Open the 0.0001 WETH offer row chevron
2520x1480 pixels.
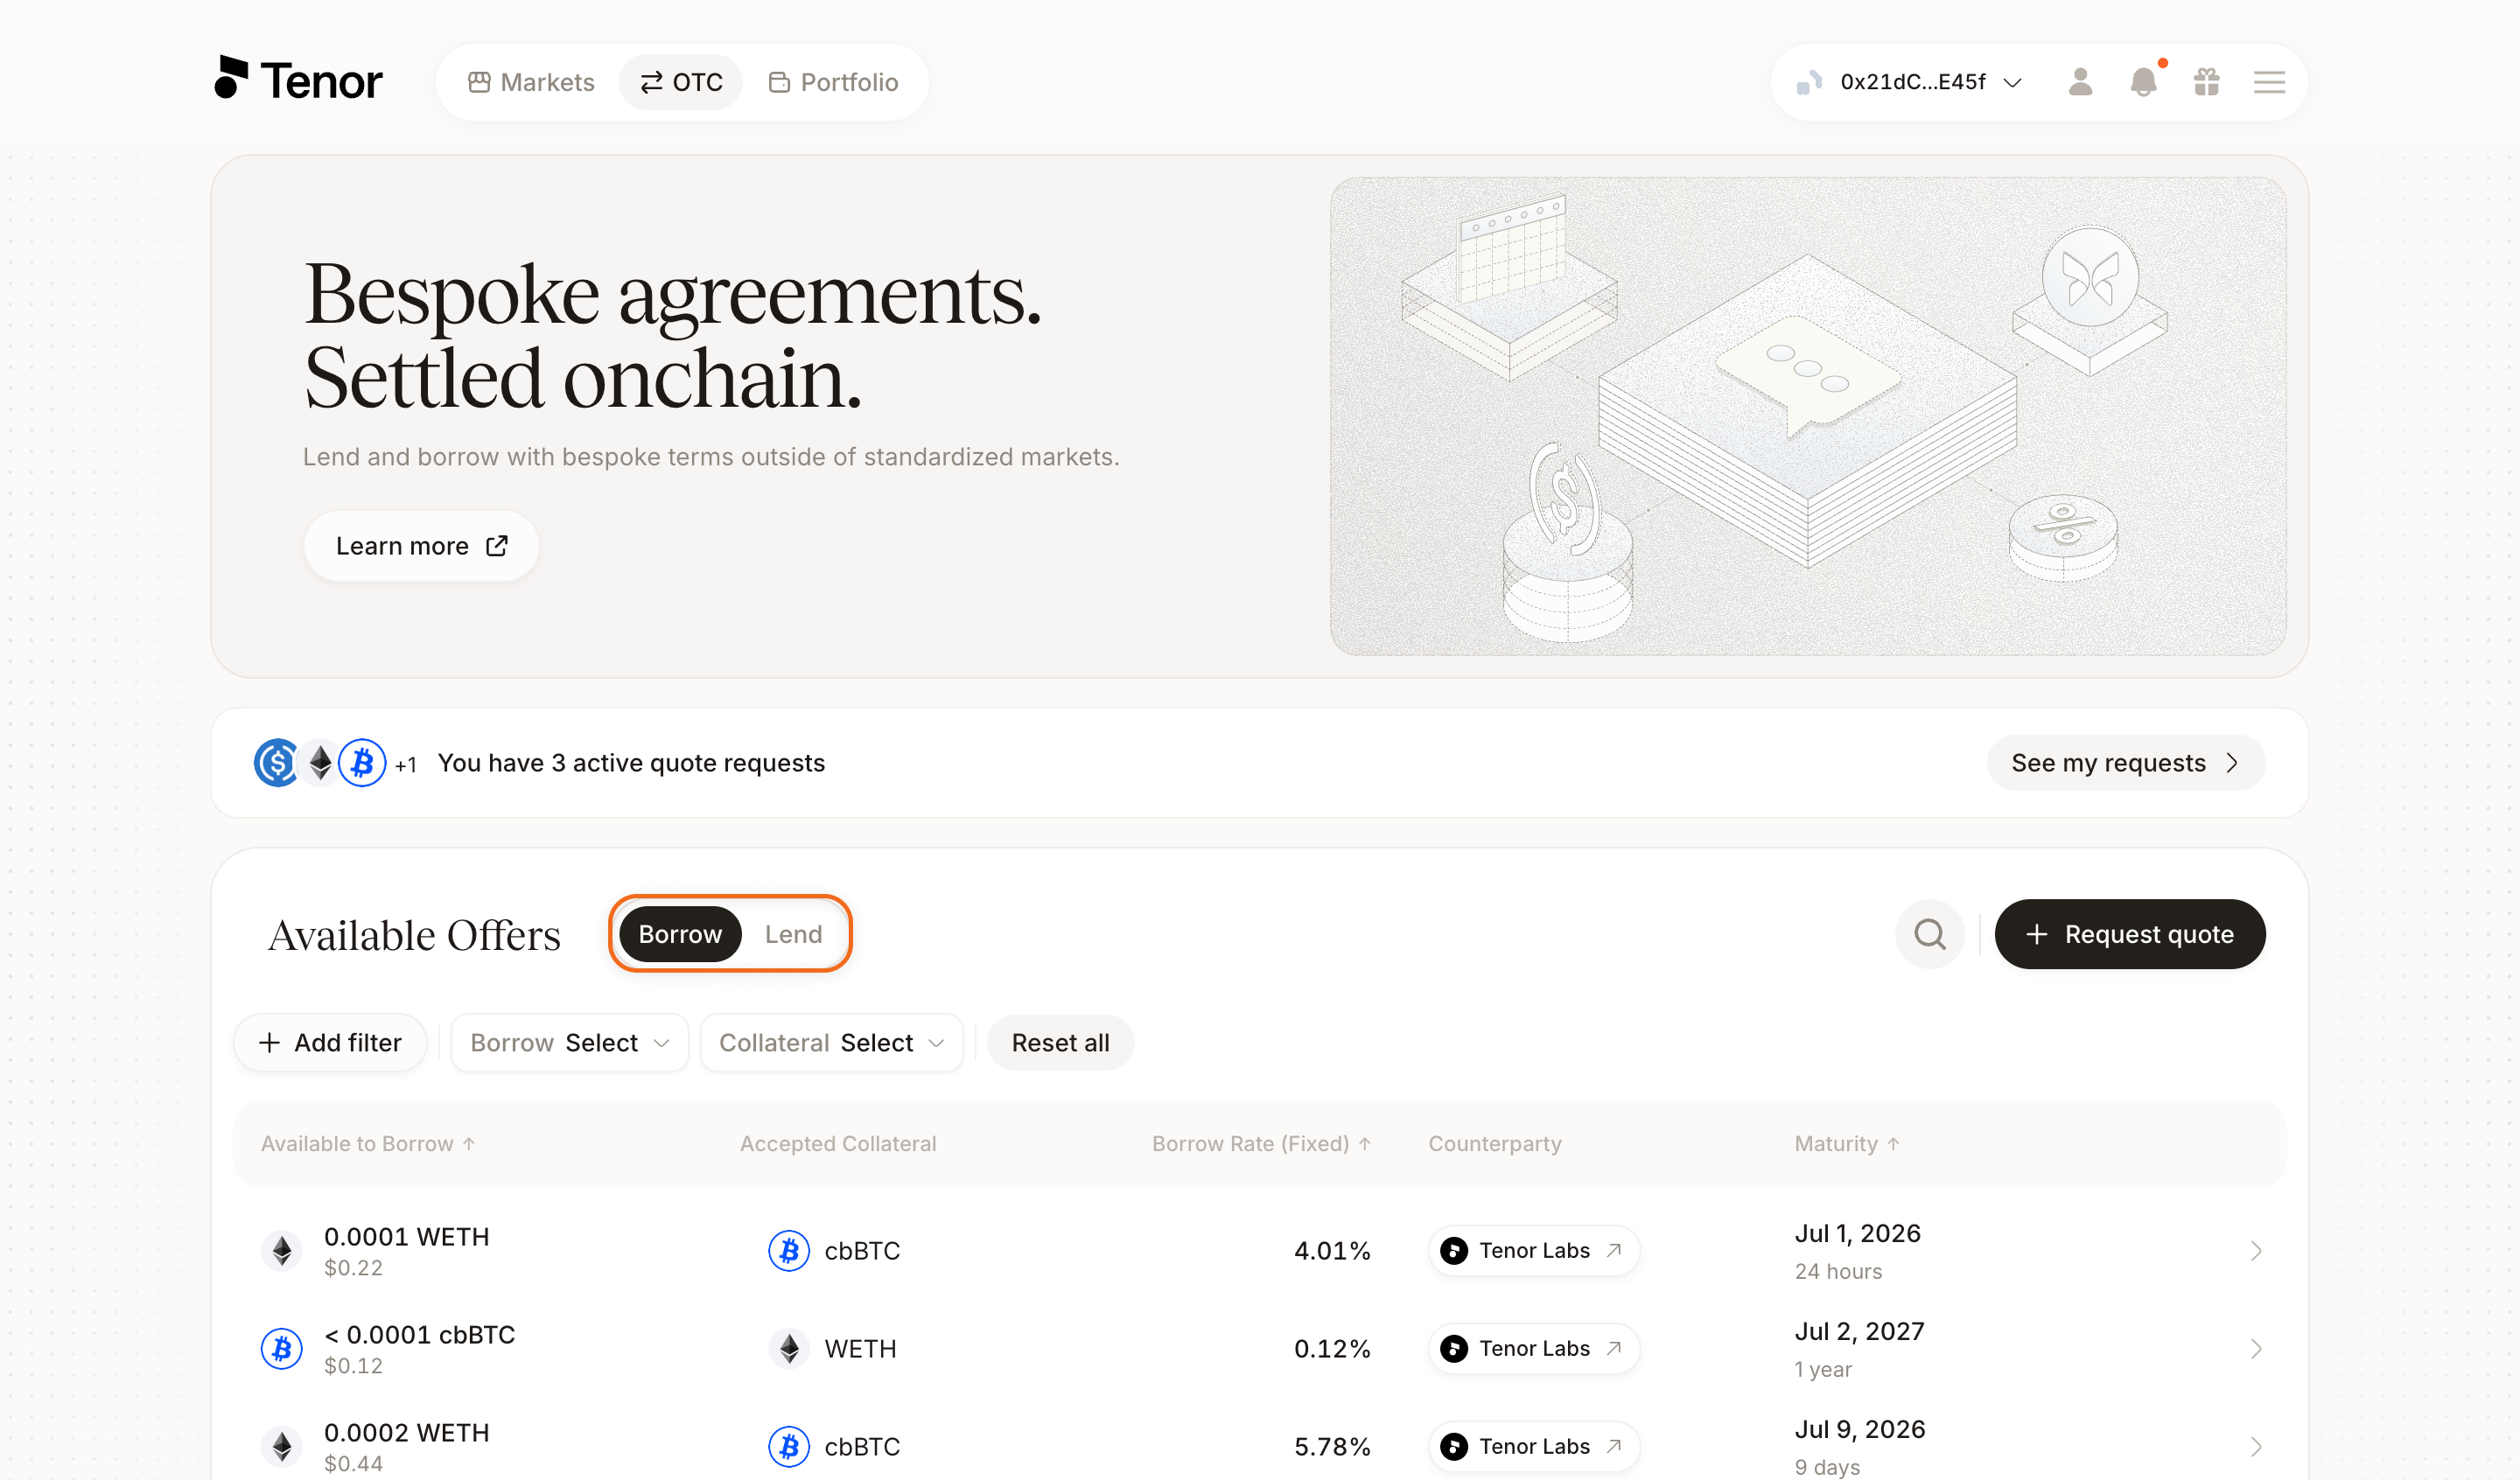click(2256, 1251)
